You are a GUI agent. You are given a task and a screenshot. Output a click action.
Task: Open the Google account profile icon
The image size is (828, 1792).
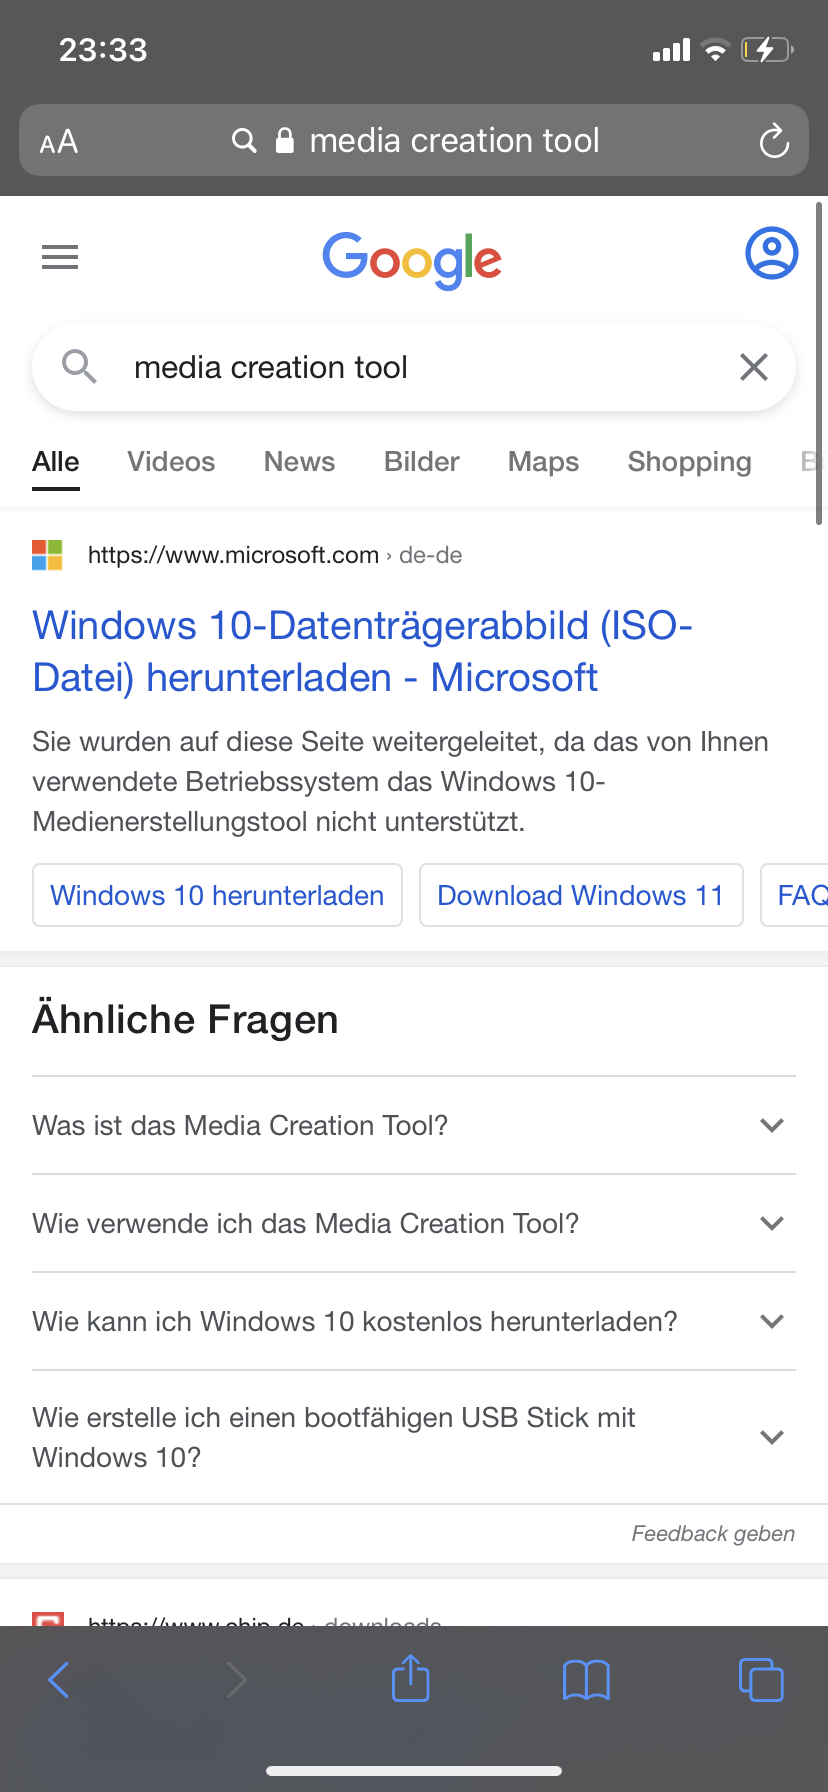pos(772,253)
